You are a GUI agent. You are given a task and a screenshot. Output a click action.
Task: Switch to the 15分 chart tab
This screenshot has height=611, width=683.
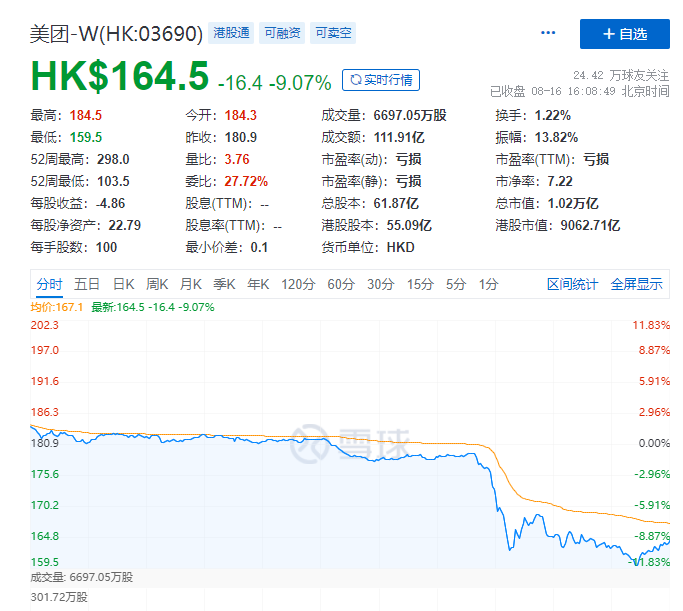click(x=420, y=284)
